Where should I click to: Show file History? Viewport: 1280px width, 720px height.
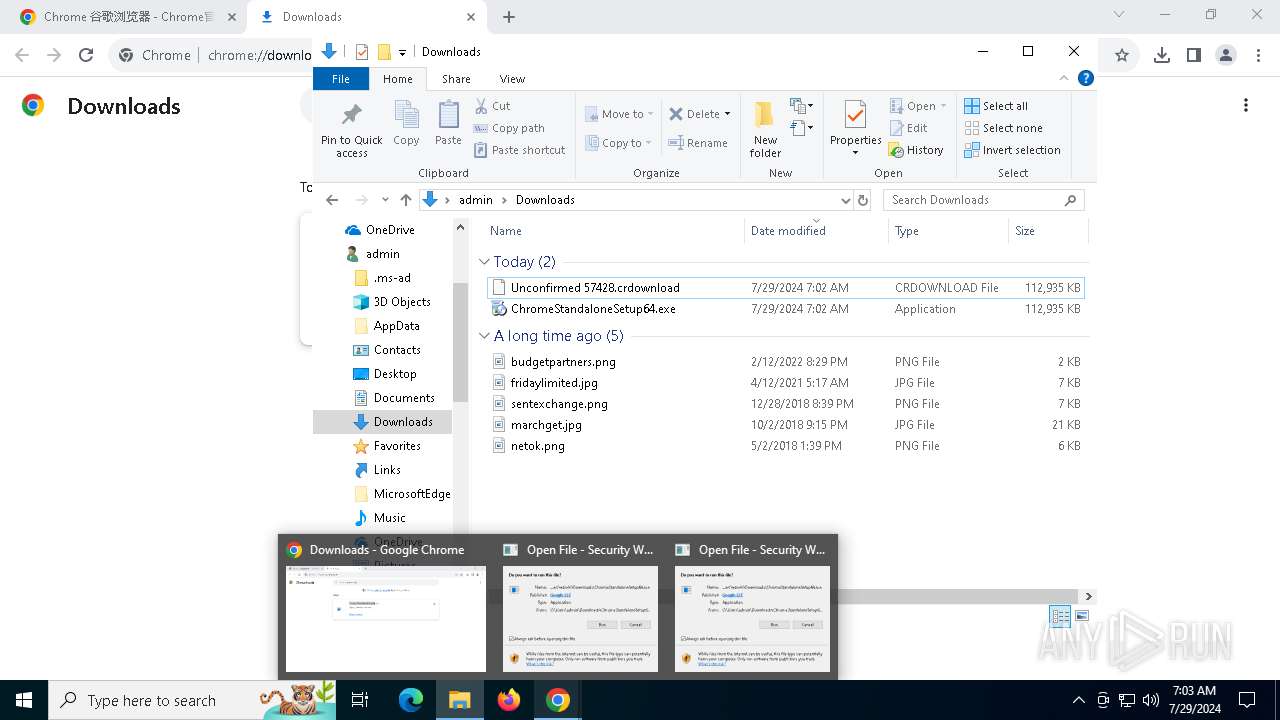(x=916, y=150)
